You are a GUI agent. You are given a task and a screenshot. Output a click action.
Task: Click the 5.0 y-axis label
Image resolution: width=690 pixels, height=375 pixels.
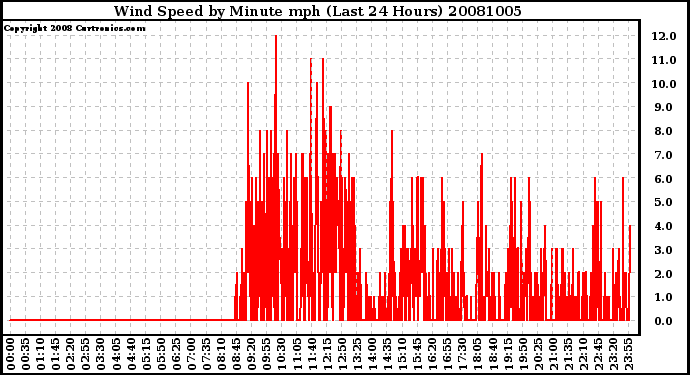[664, 202]
